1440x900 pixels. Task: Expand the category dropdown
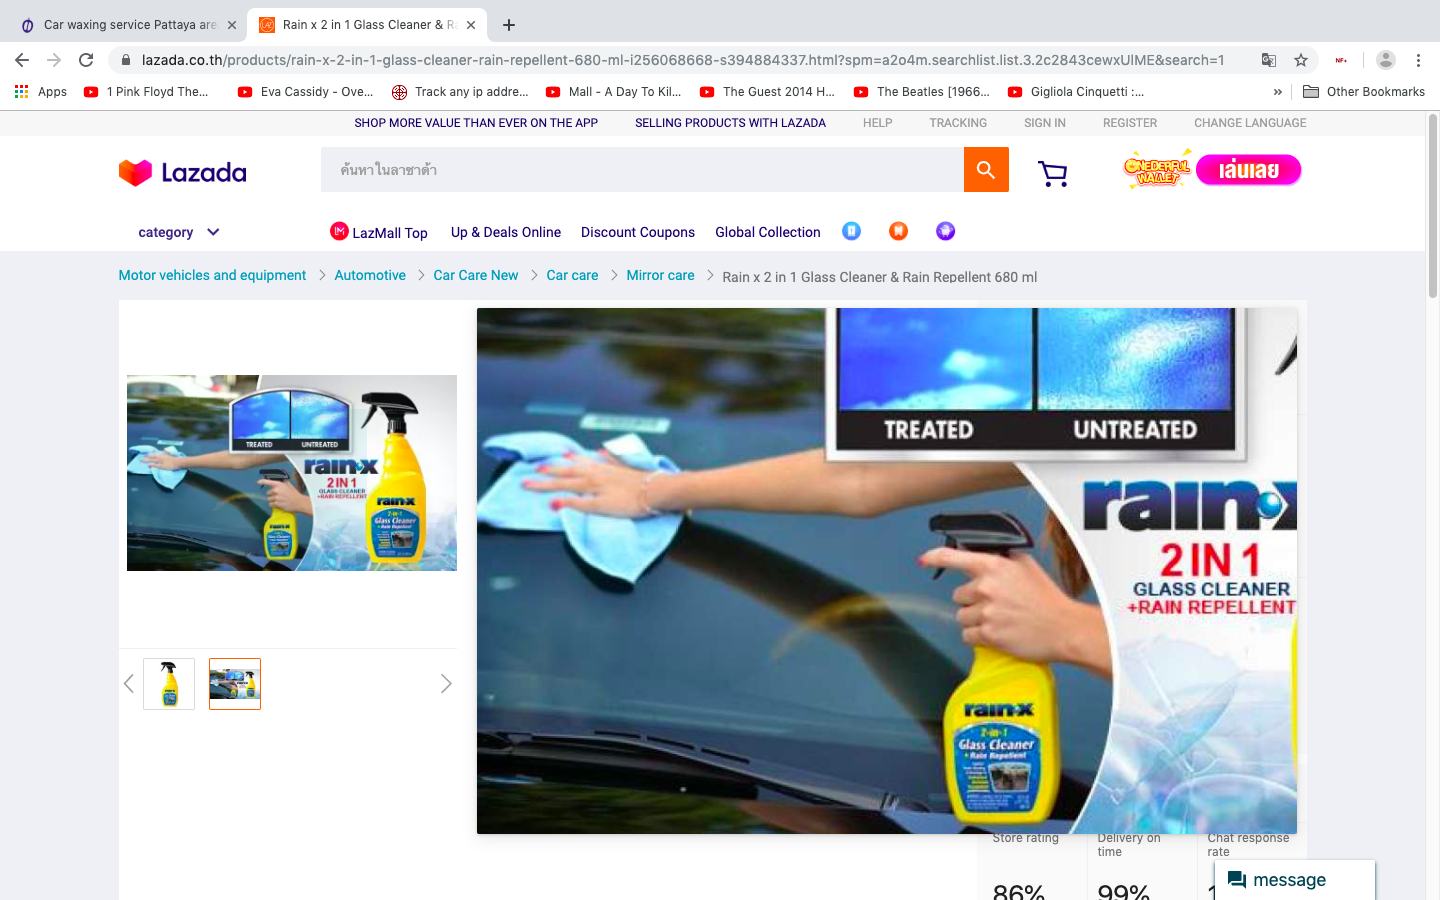[179, 232]
